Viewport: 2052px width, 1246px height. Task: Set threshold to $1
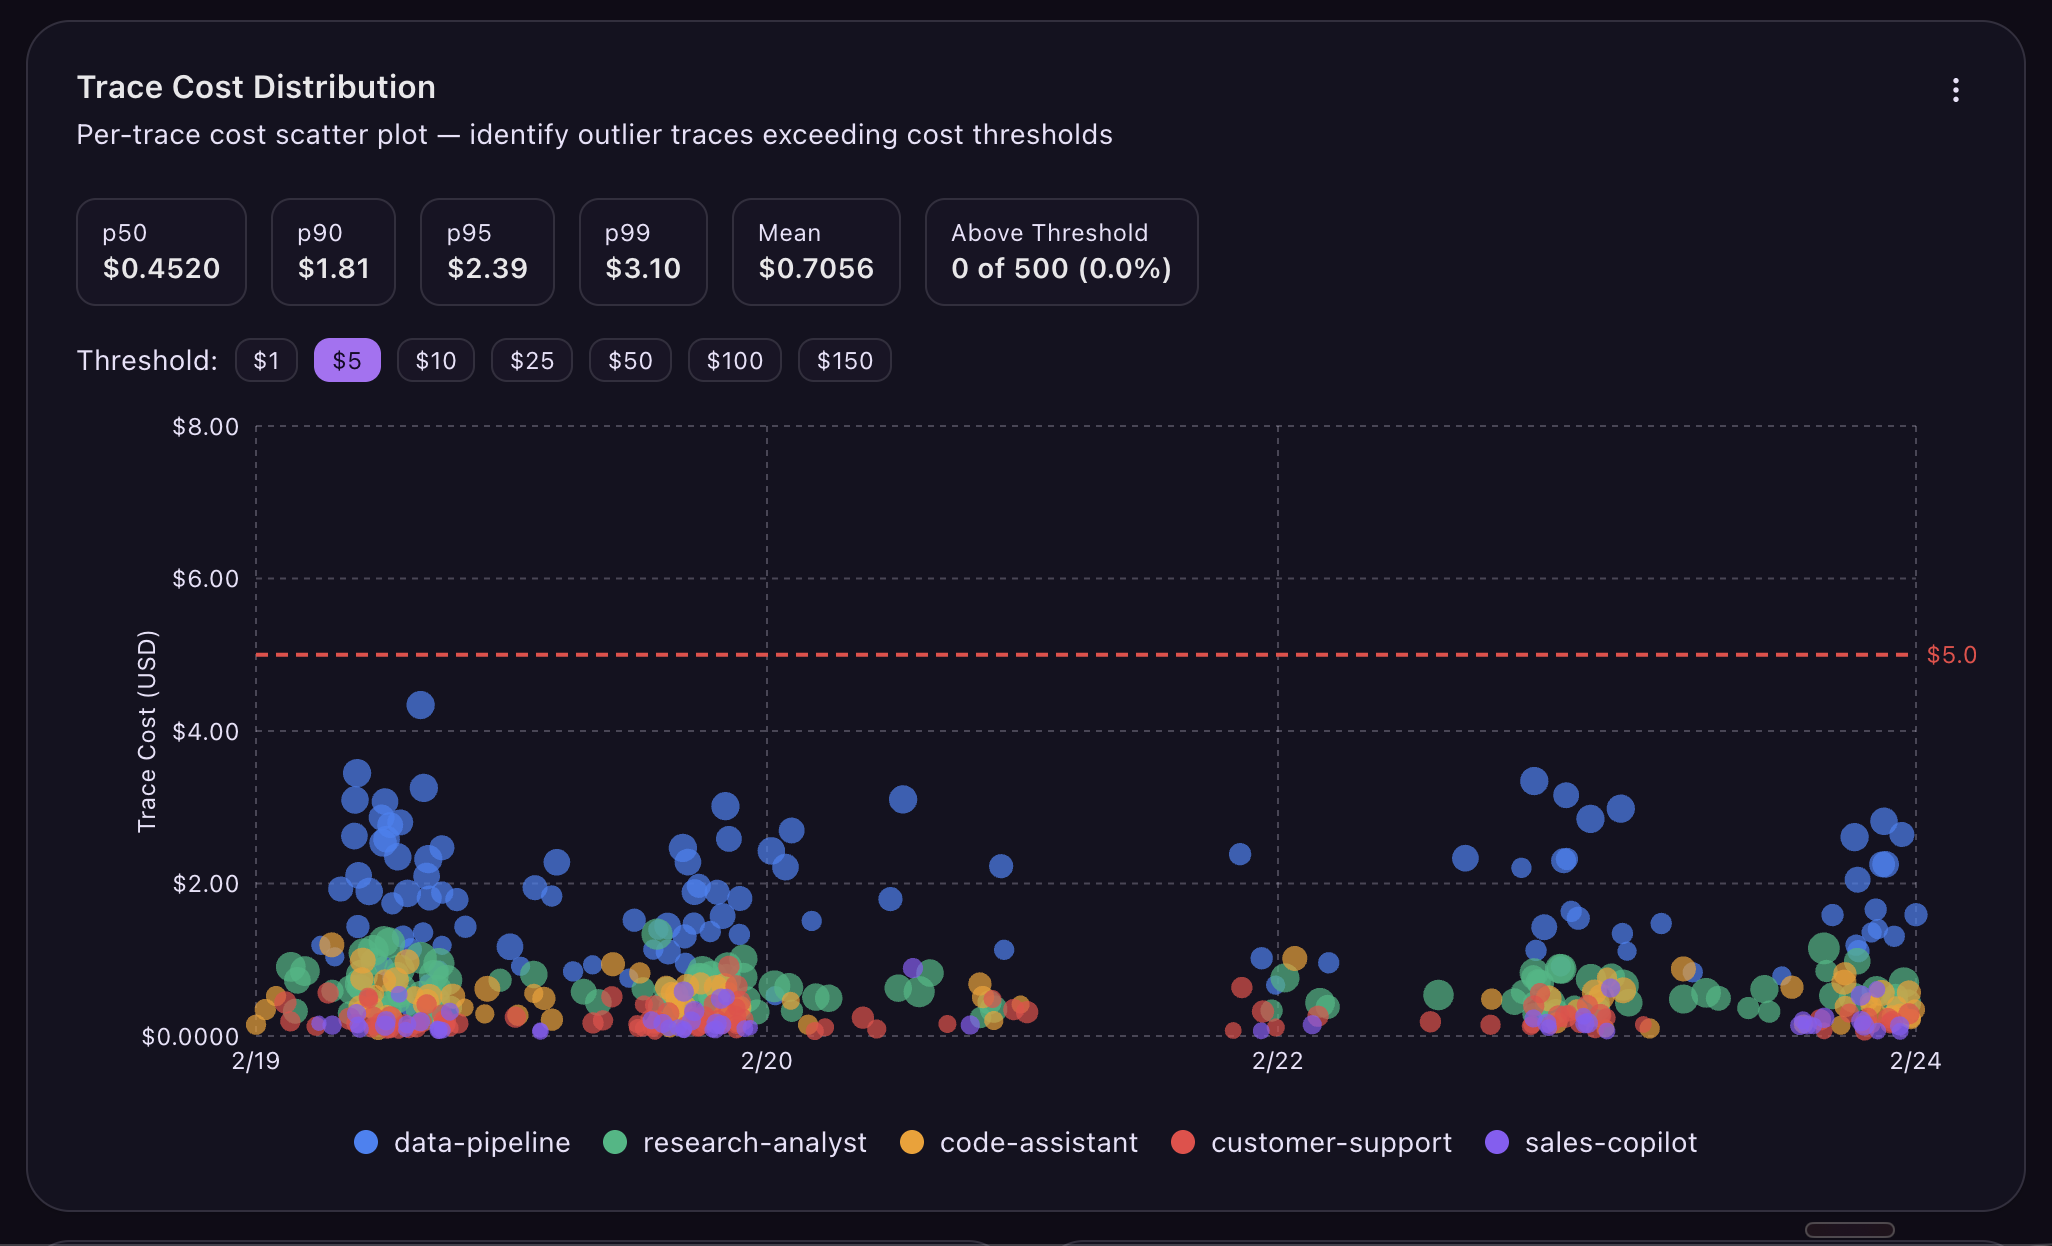click(x=266, y=360)
